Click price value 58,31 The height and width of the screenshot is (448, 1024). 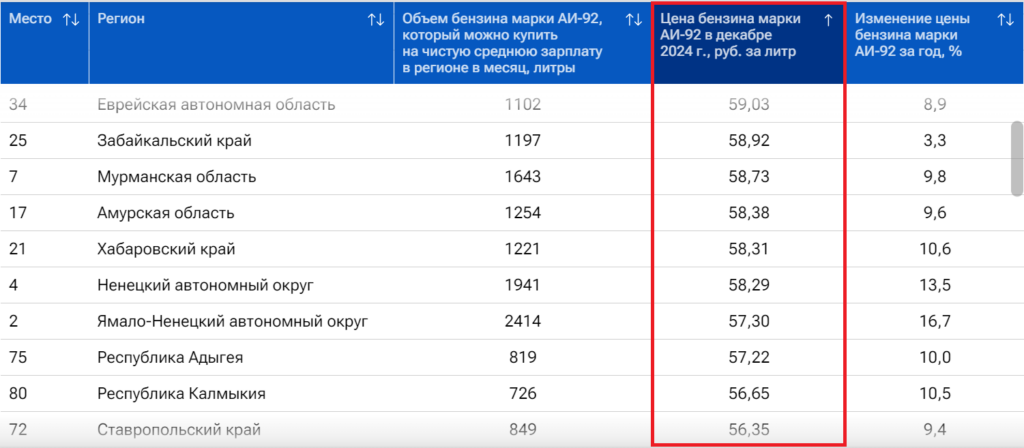coord(750,249)
